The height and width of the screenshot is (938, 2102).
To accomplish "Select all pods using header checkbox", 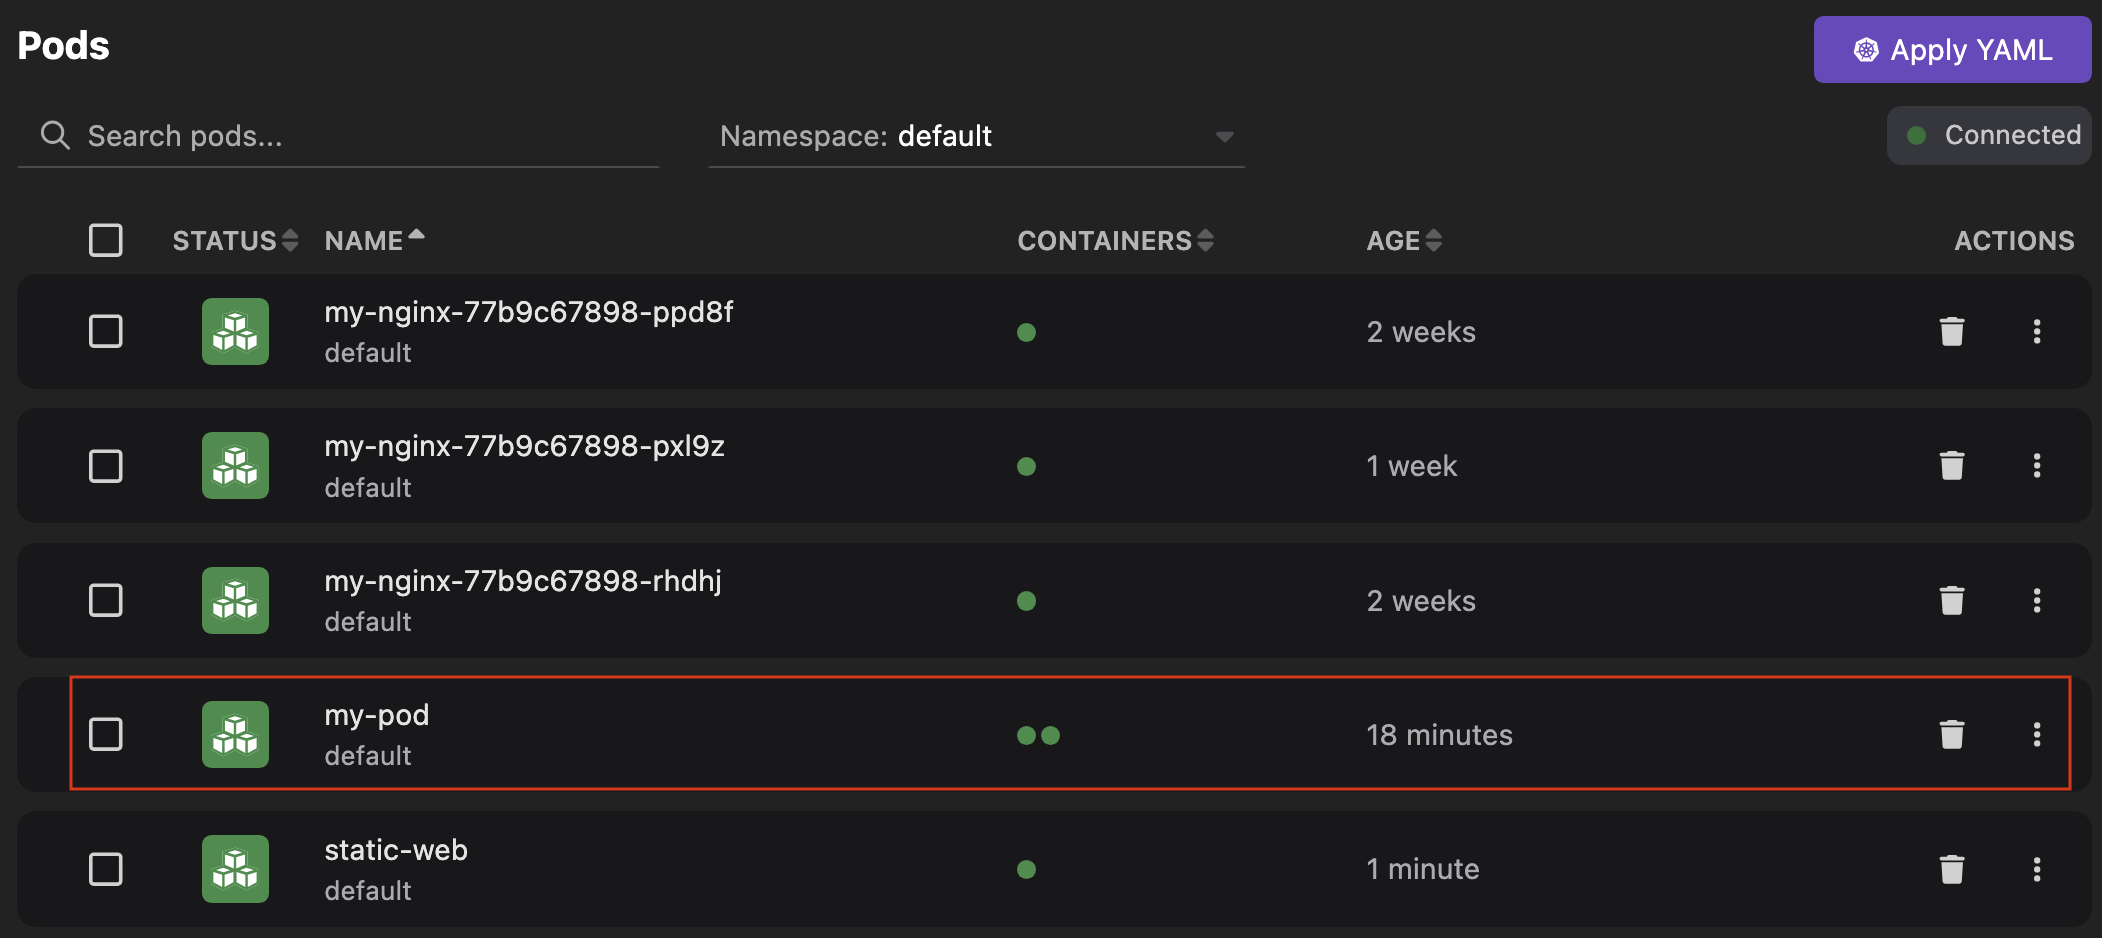I will (x=106, y=240).
